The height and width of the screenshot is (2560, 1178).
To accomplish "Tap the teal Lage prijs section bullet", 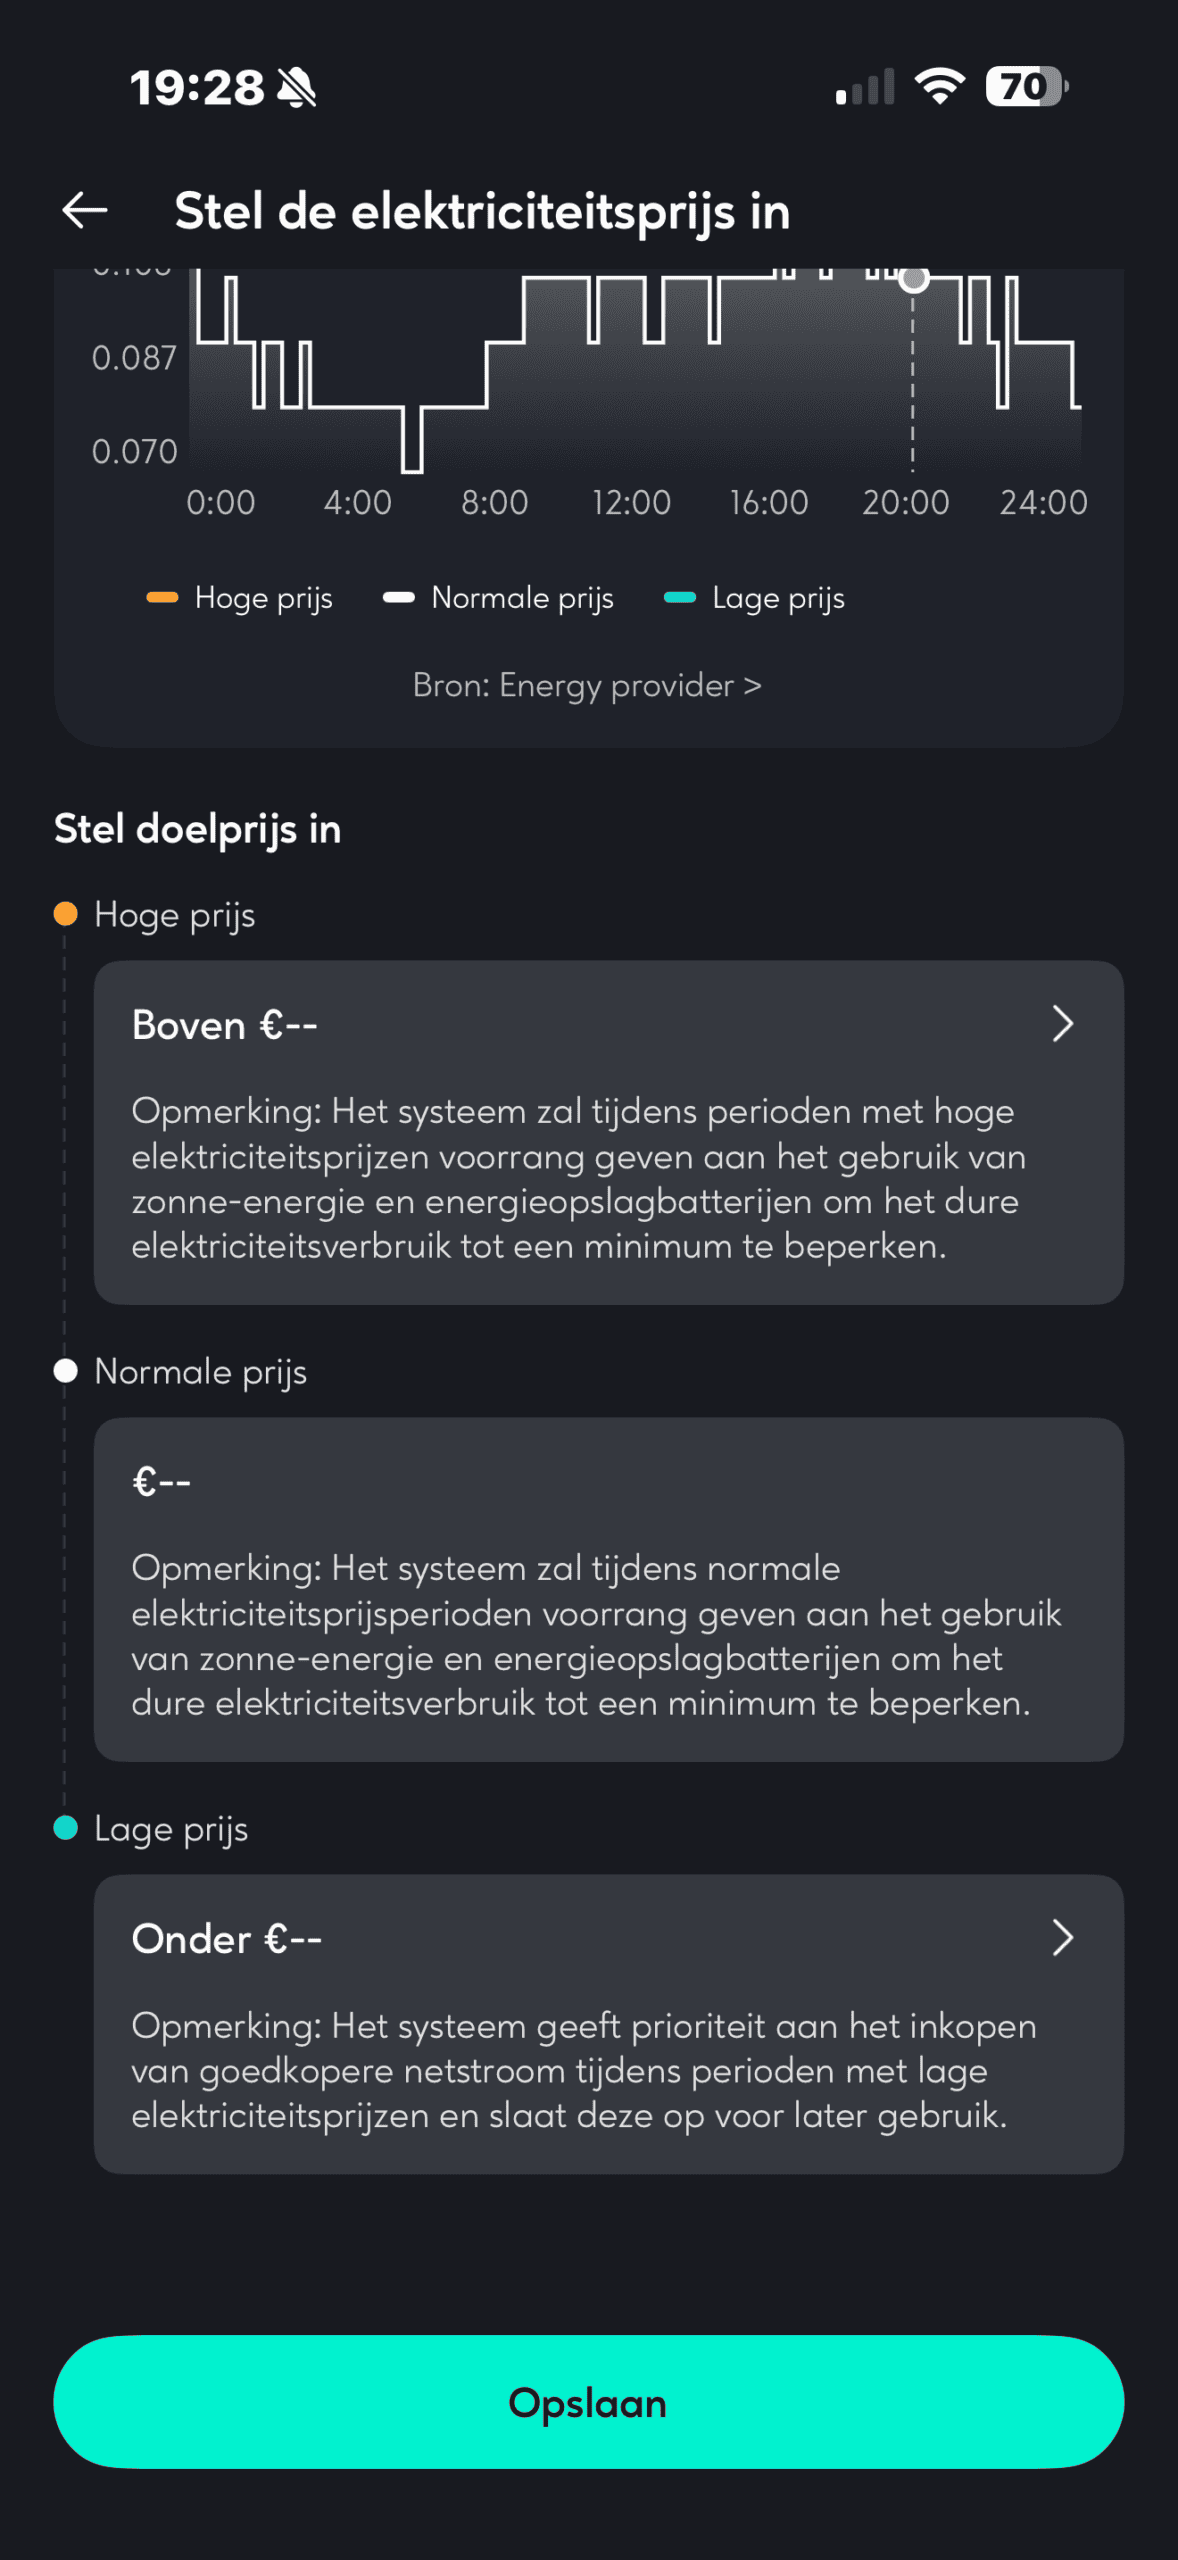I will pyautogui.click(x=66, y=1828).
